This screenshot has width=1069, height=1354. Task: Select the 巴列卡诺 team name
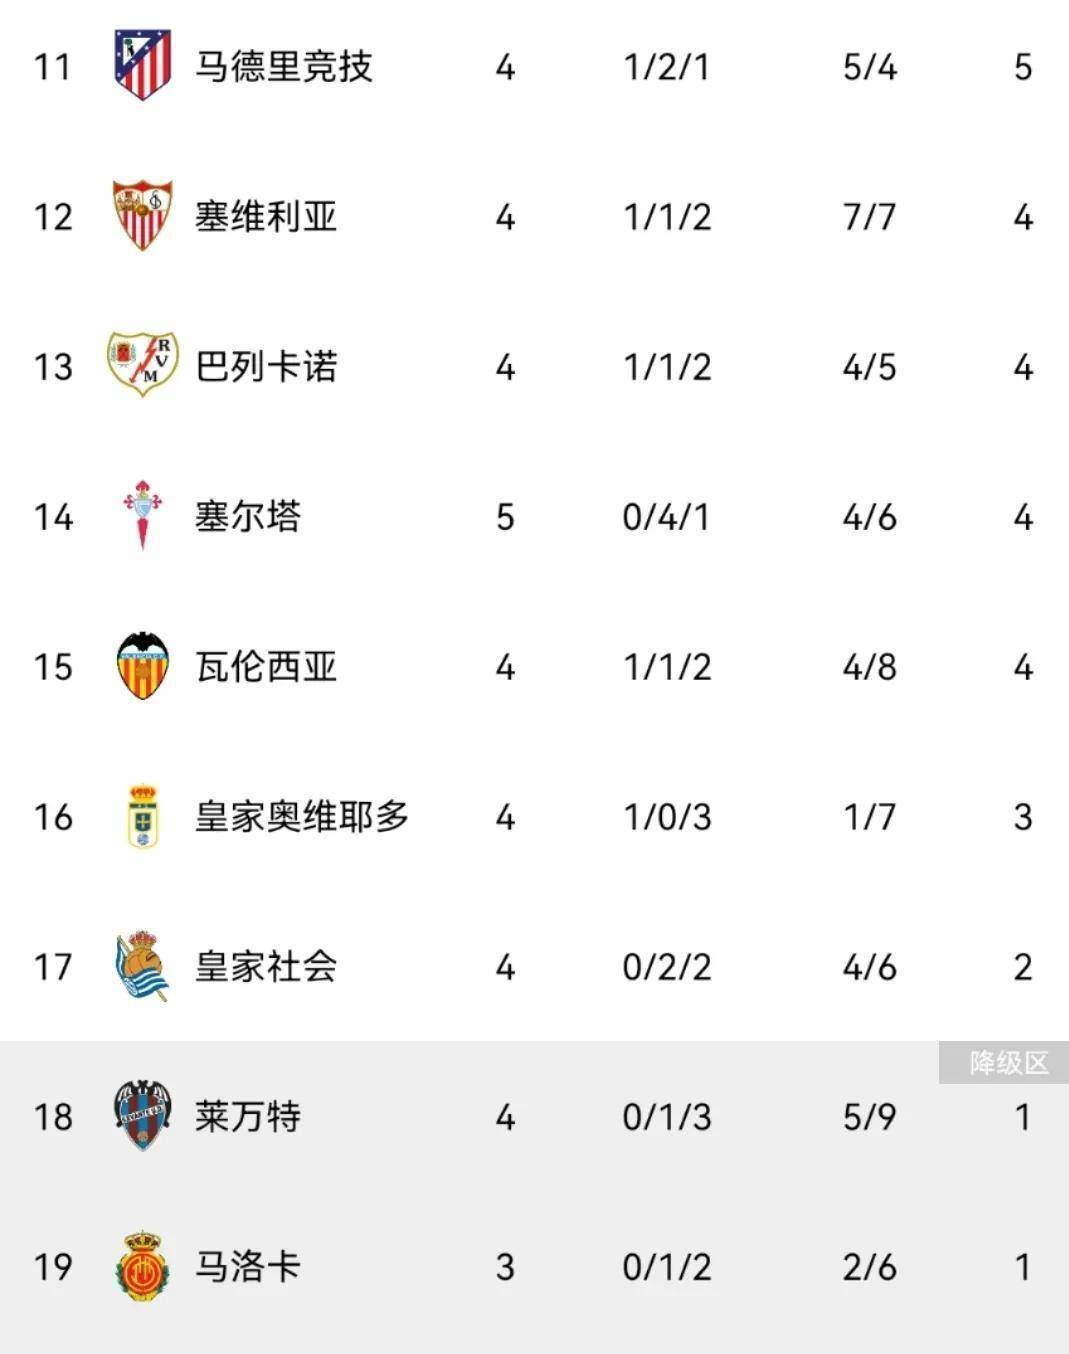pyautogui.click(x=266, y=366)
